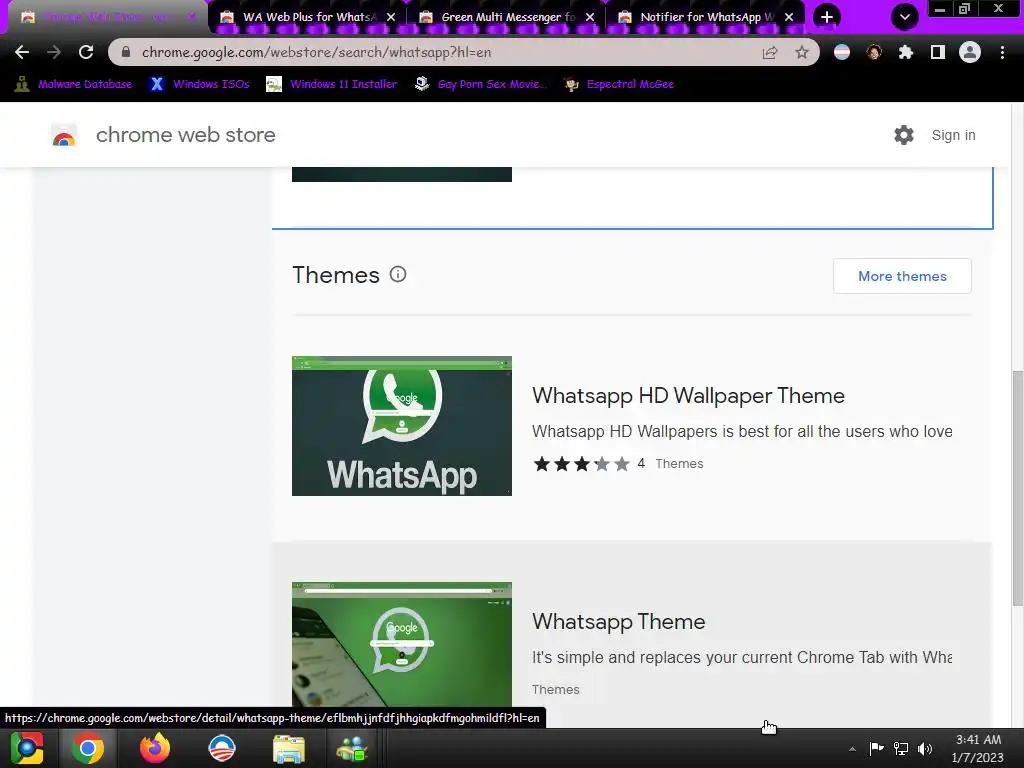Open the Espectral McGee bookmark
Viewport: 1024px width, 768px height.
click(x=620, y=84)
